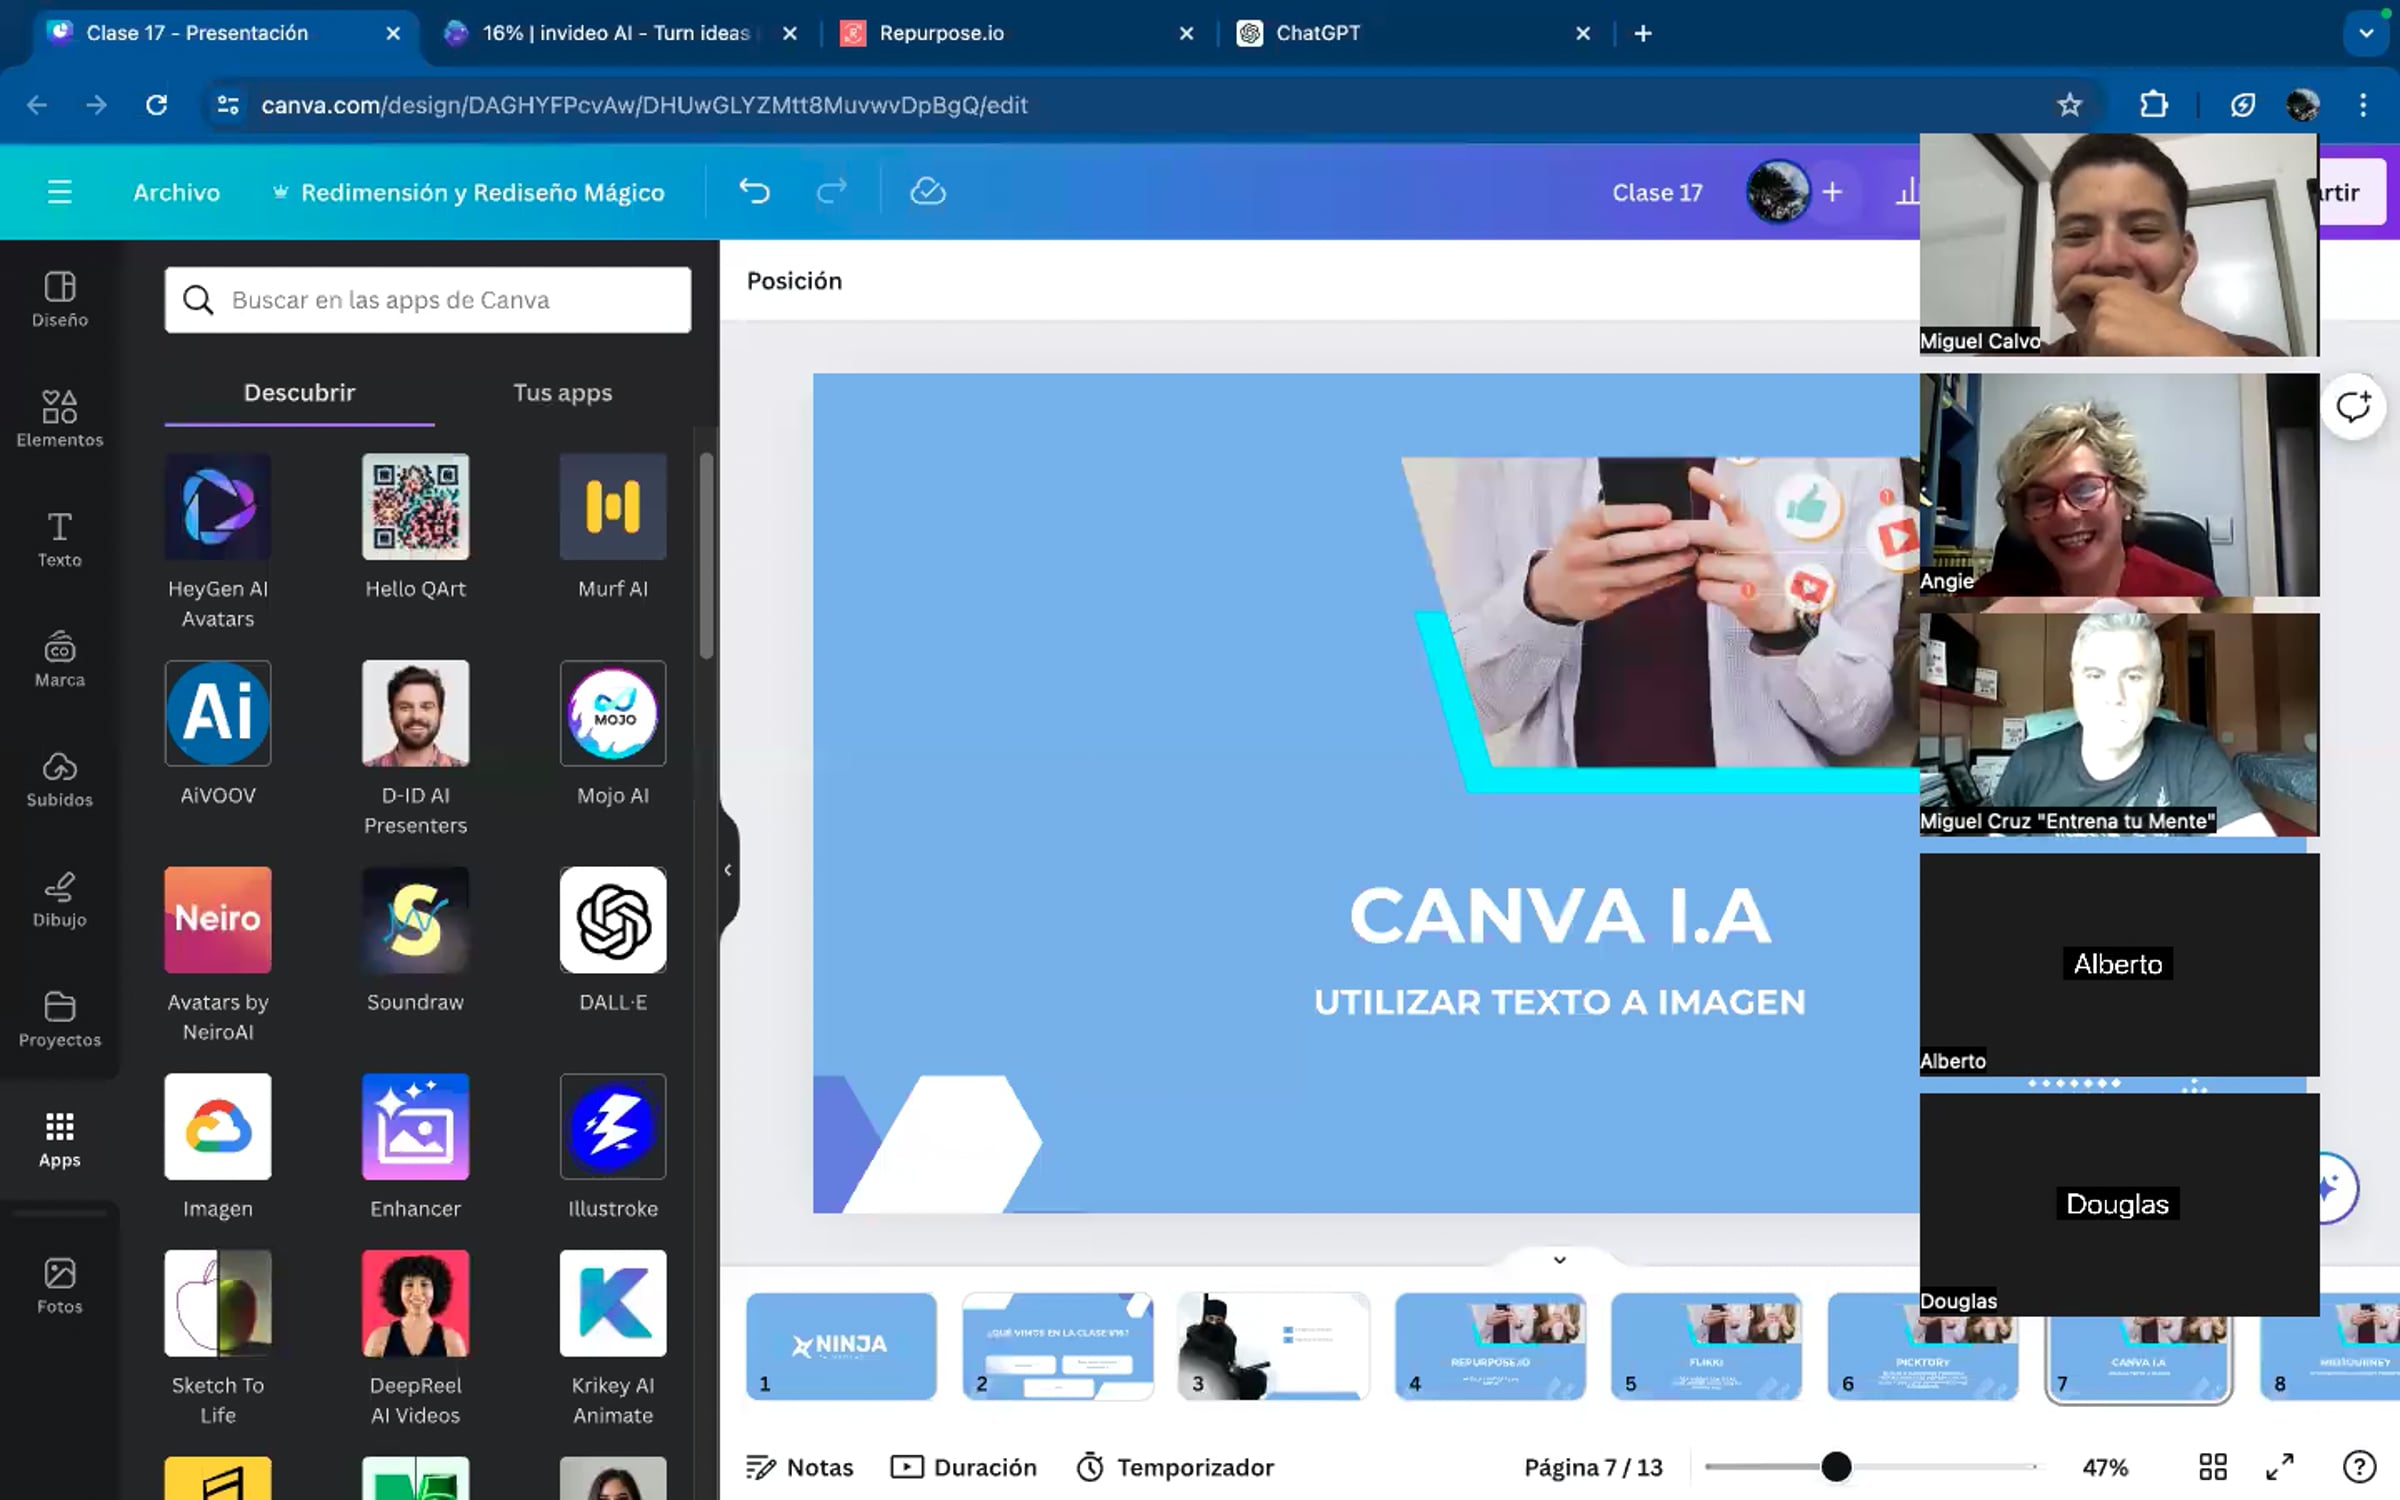
Task: Open the HeyGen AI Avatars app
Action: click(x=217, y=506)
